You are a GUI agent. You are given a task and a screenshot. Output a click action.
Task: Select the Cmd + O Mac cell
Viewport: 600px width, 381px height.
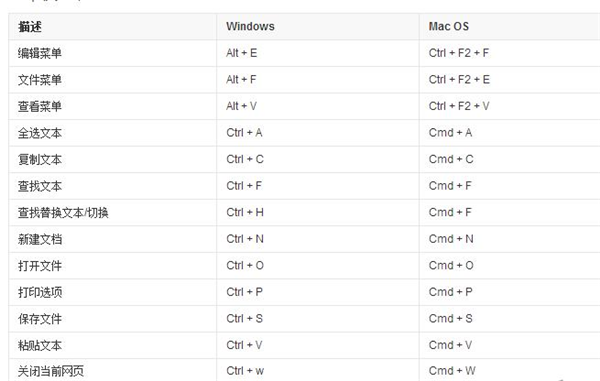click(451, 265)
